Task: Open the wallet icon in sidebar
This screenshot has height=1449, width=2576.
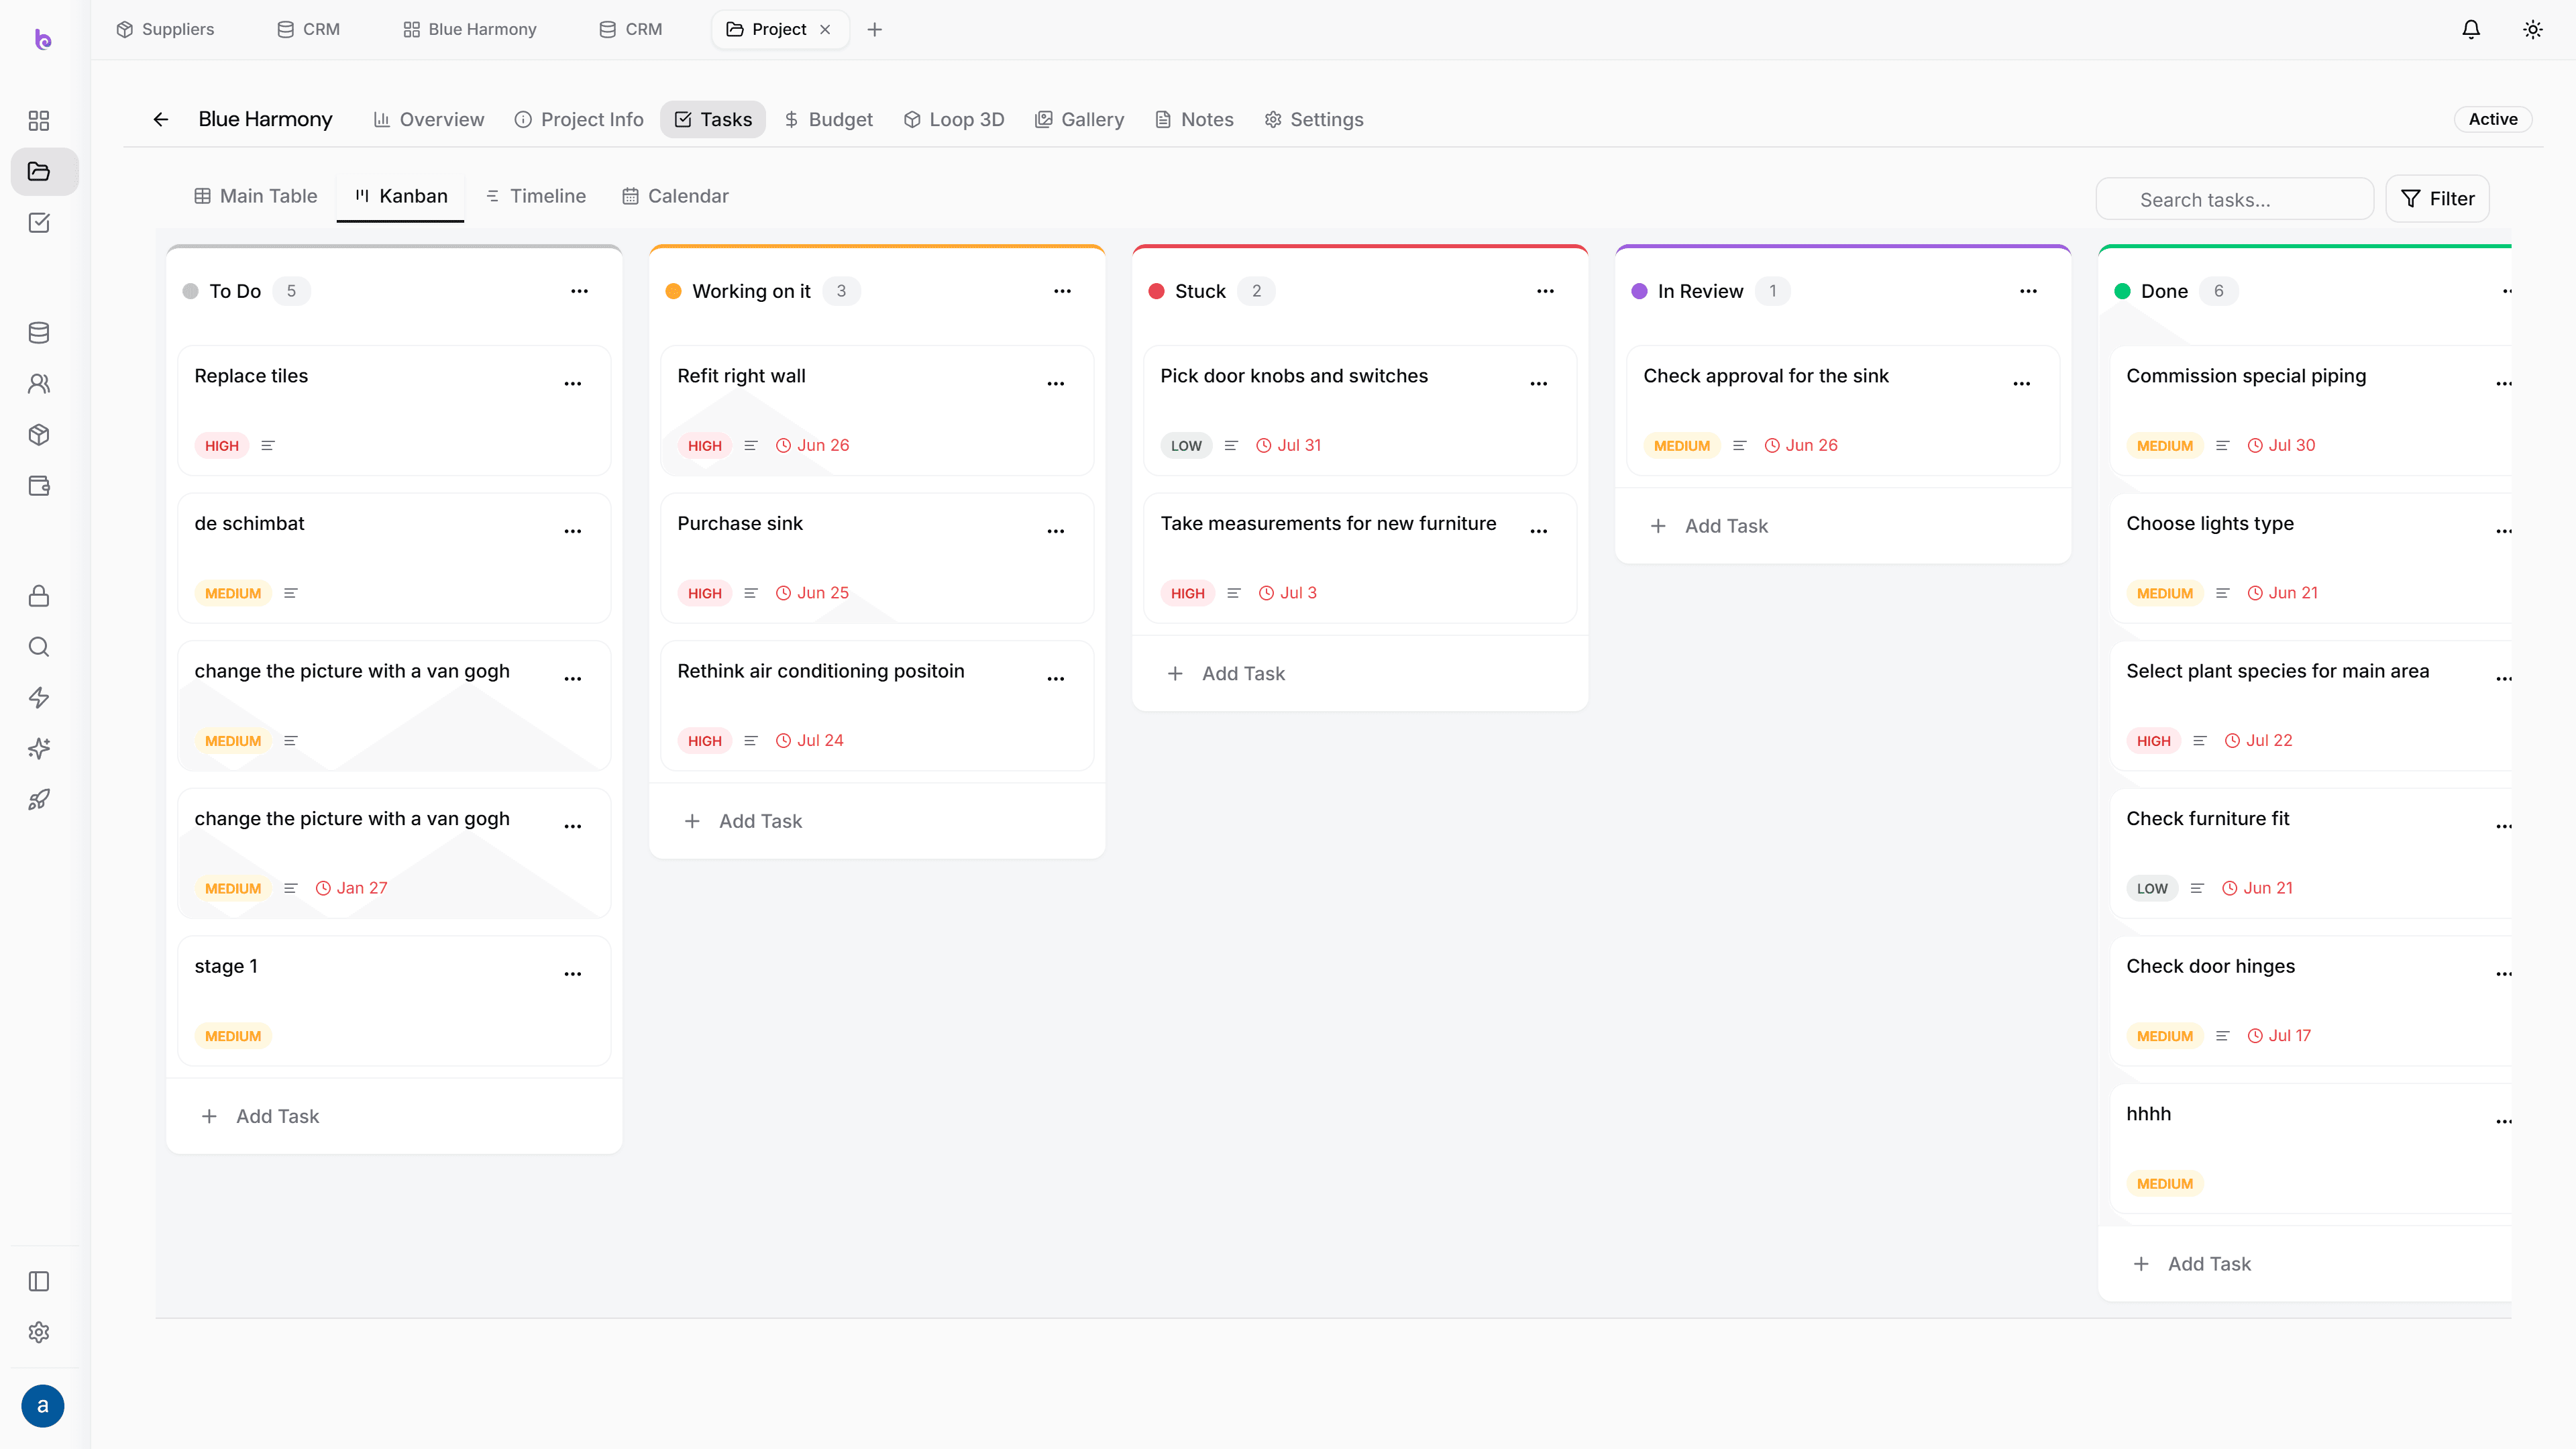Action: click(x=39, y=486)
